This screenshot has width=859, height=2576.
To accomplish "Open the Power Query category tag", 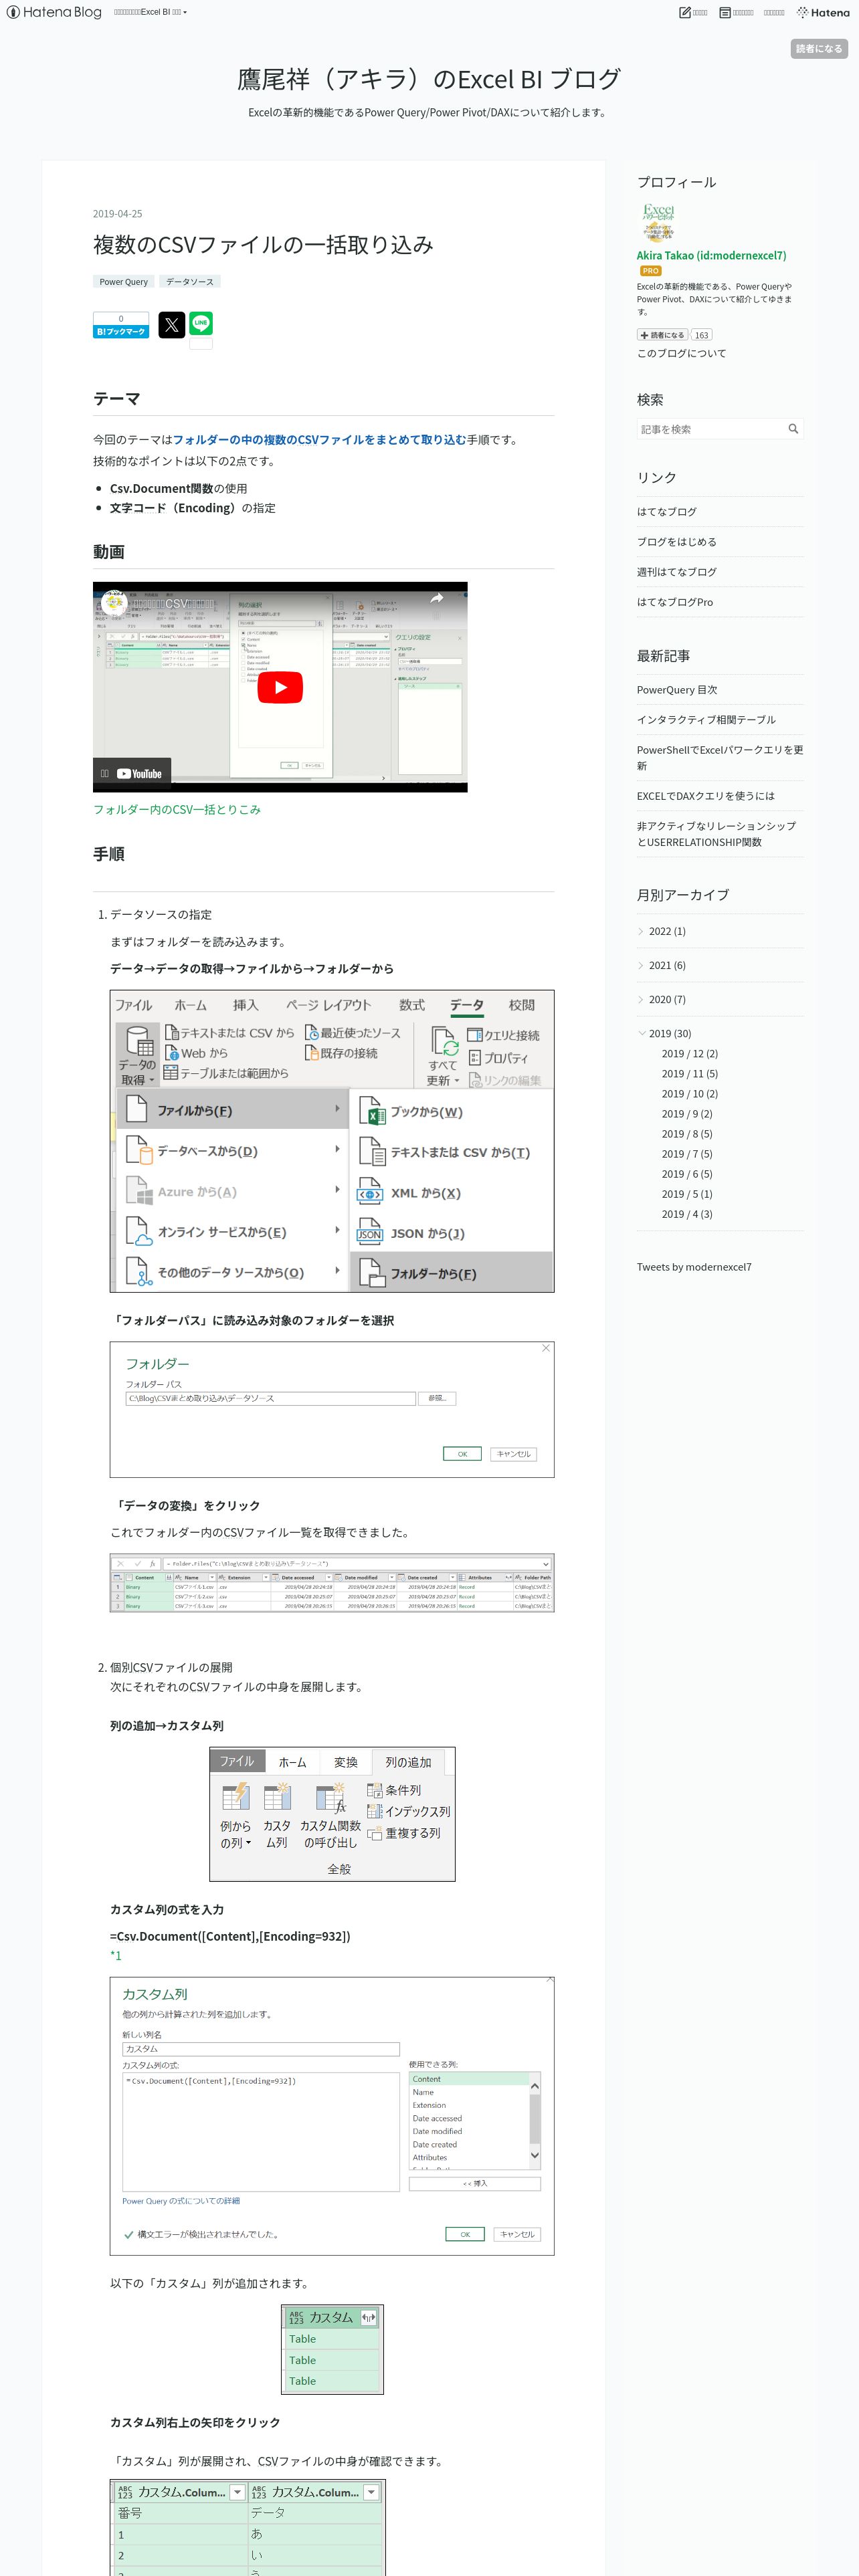I will point(123,282).
